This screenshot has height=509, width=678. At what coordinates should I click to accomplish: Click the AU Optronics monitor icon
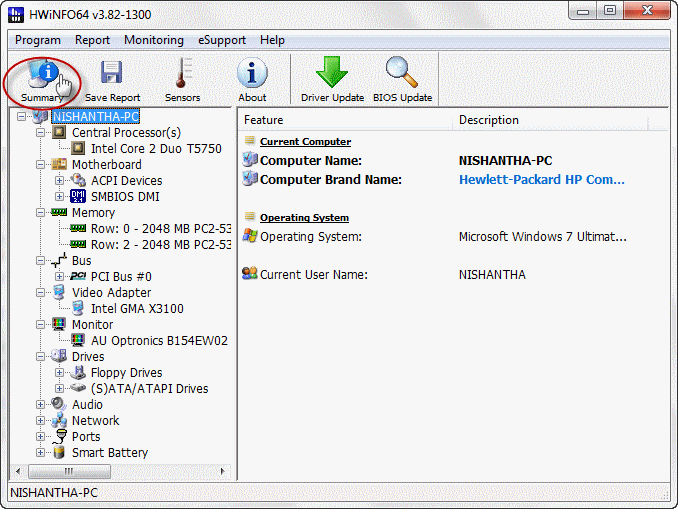pos(78,340)
